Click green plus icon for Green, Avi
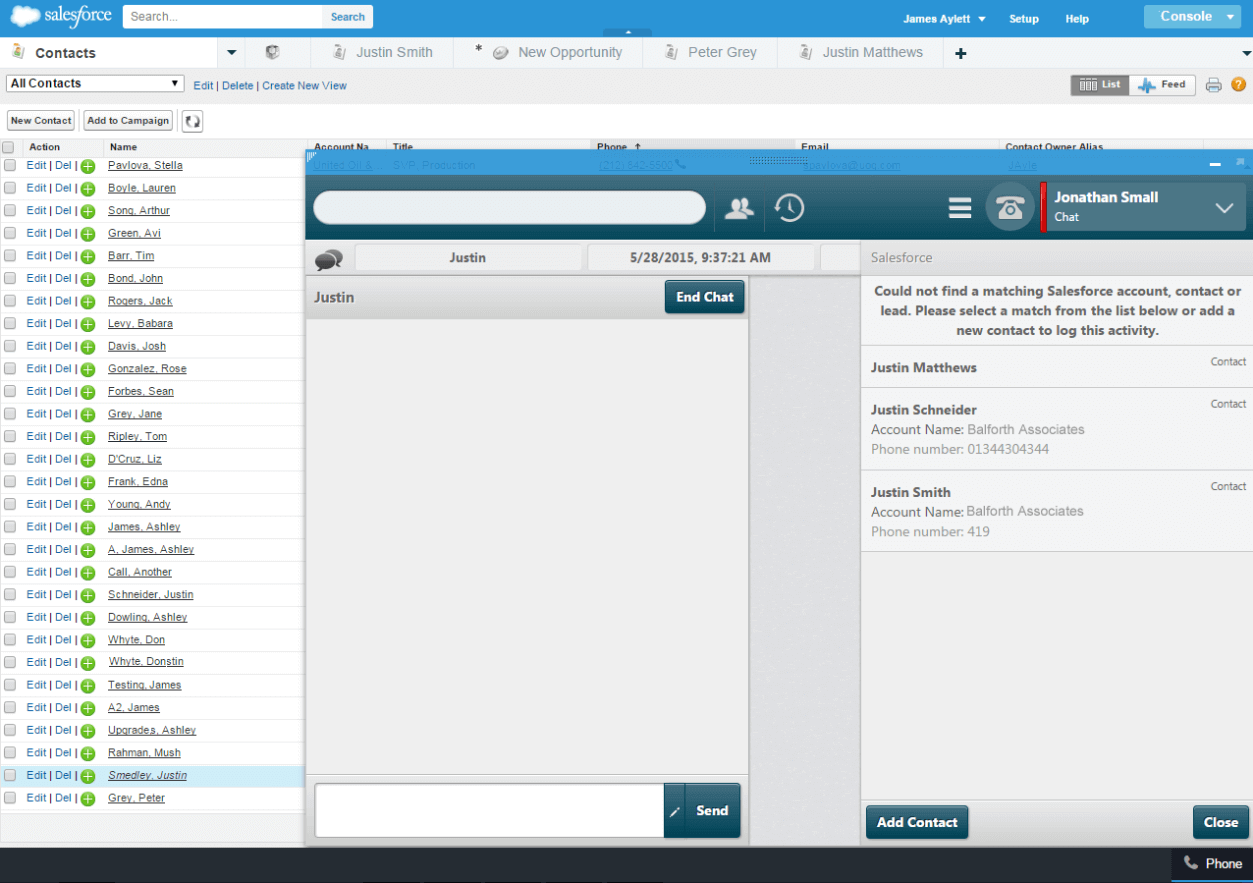 (88, 234)
